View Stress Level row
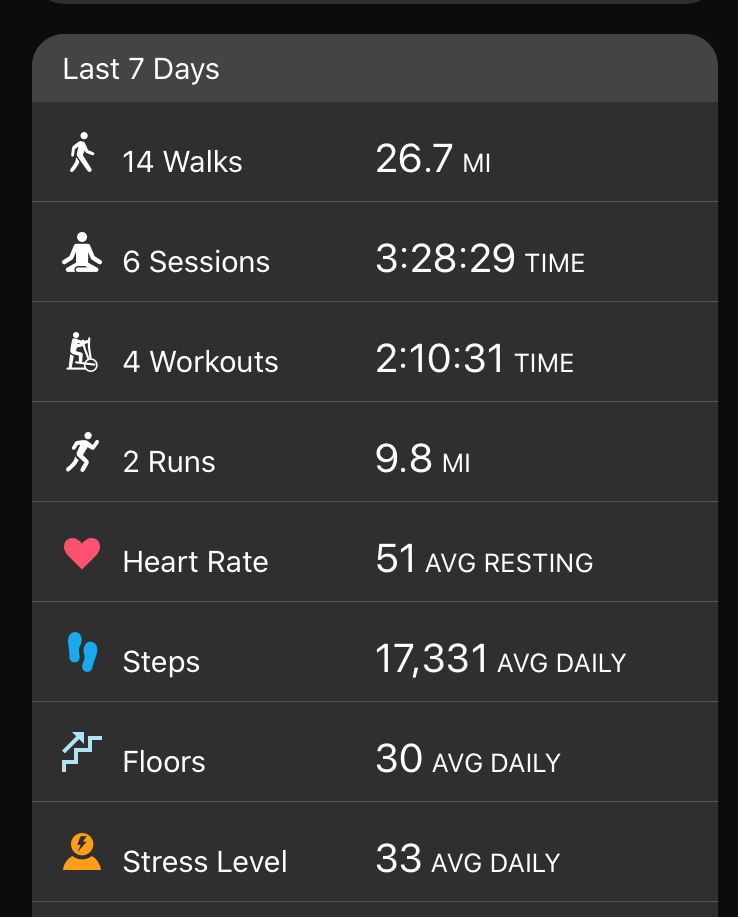 [375, 852]
